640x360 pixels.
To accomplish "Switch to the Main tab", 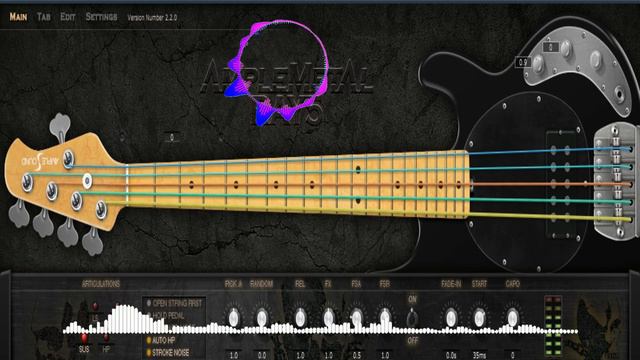I will pos(18,17).
